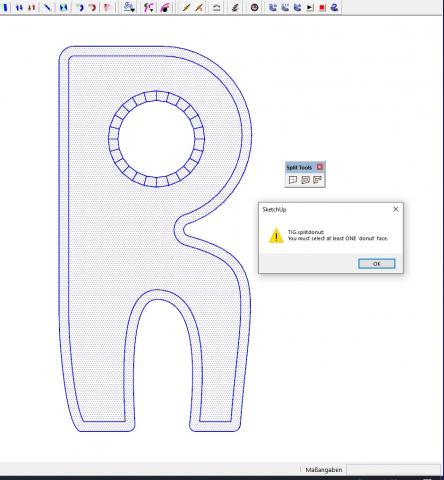
Task: Click the first yellow diagonal pencil icon
Action: click(x=186, y=7)
